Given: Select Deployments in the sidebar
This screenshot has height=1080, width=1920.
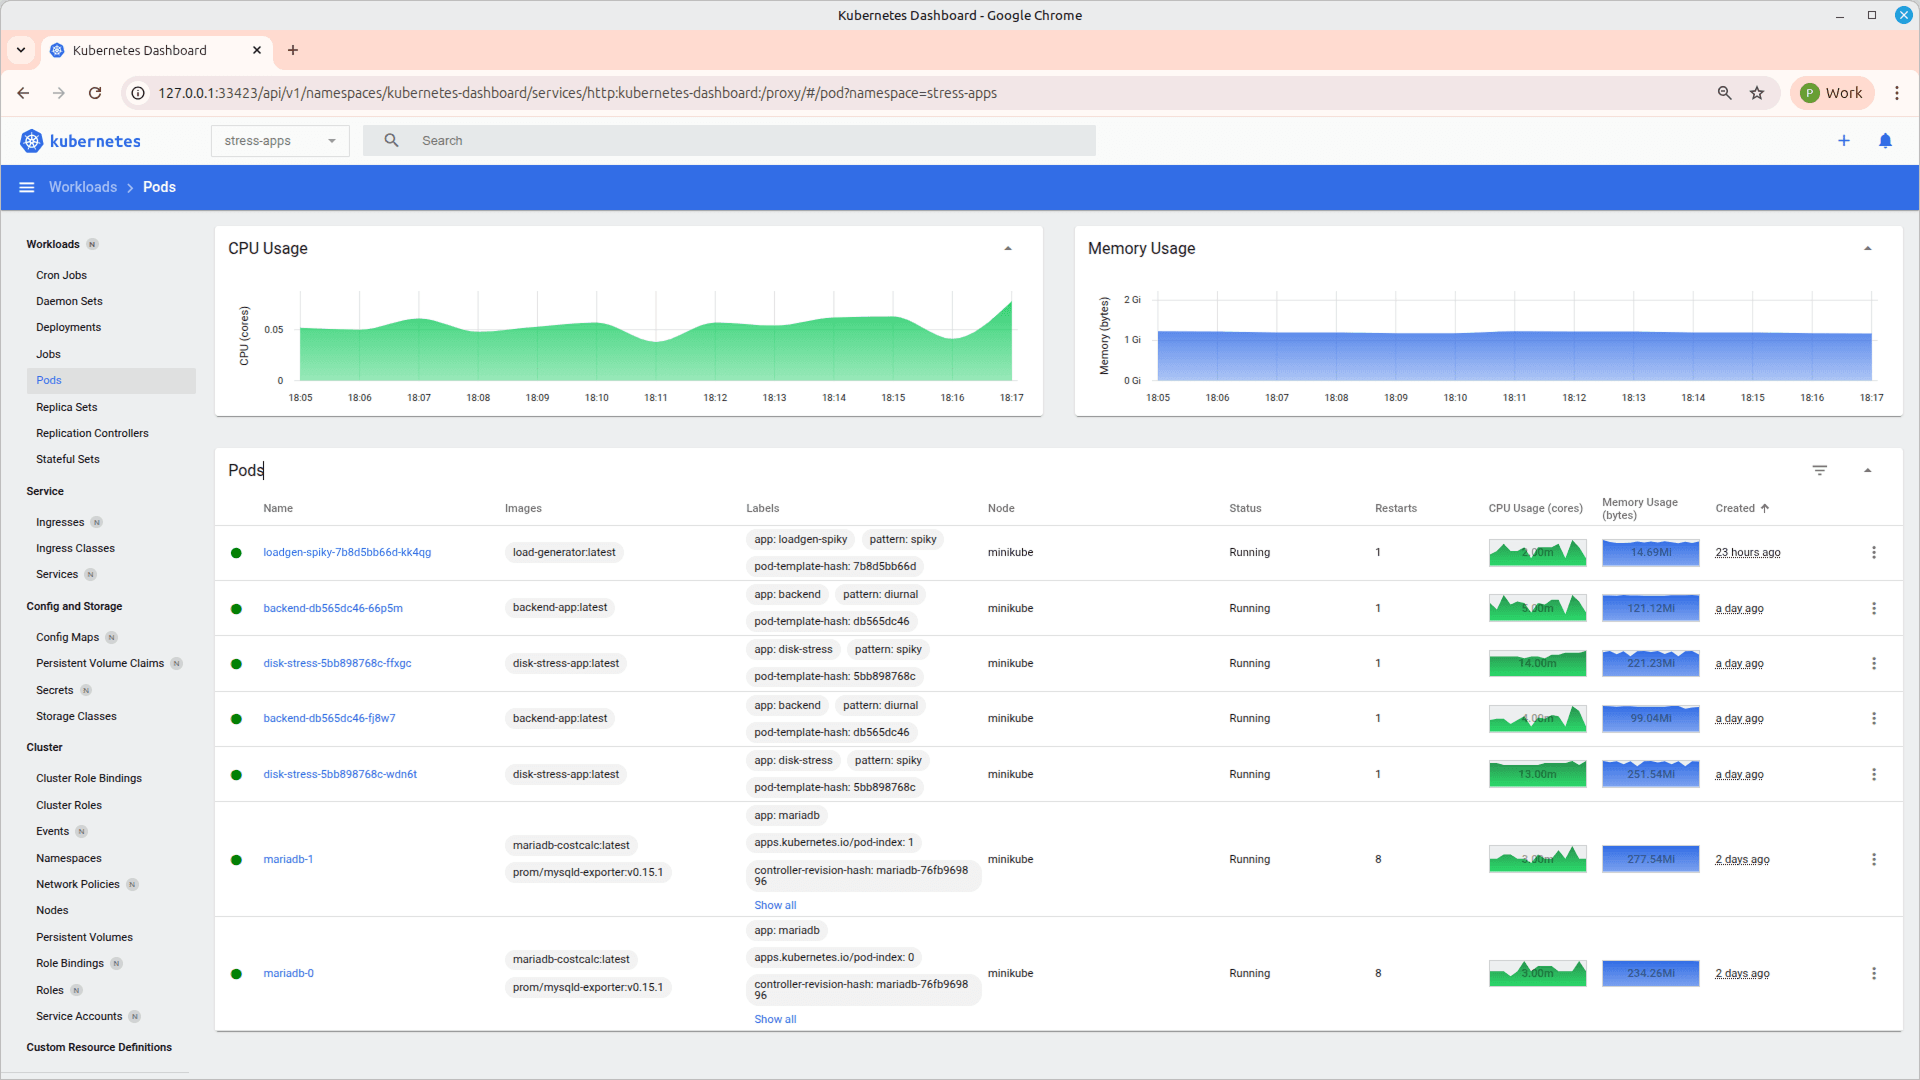Looking at the screenshot, I should pyautogui.click(x=68, y=327).
